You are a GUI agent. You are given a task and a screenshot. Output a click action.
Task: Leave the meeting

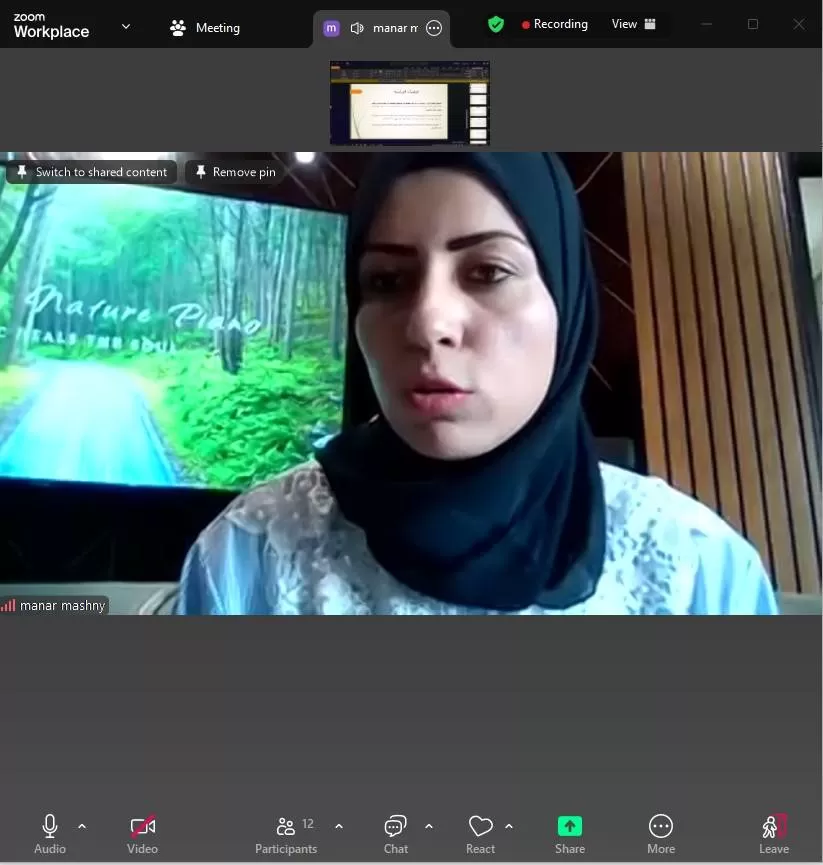pyautogui.click(x=774, y=835)
